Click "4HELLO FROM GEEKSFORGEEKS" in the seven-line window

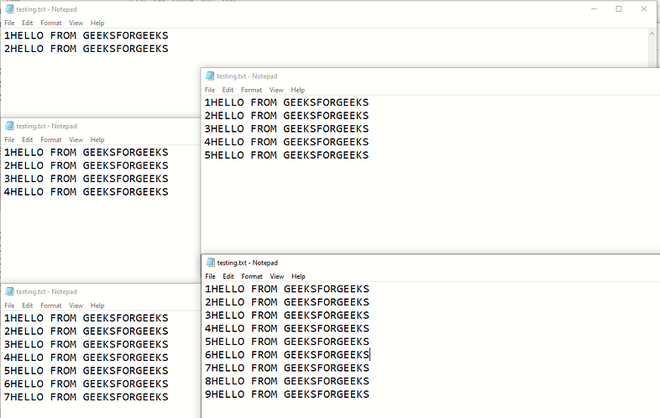86,357
